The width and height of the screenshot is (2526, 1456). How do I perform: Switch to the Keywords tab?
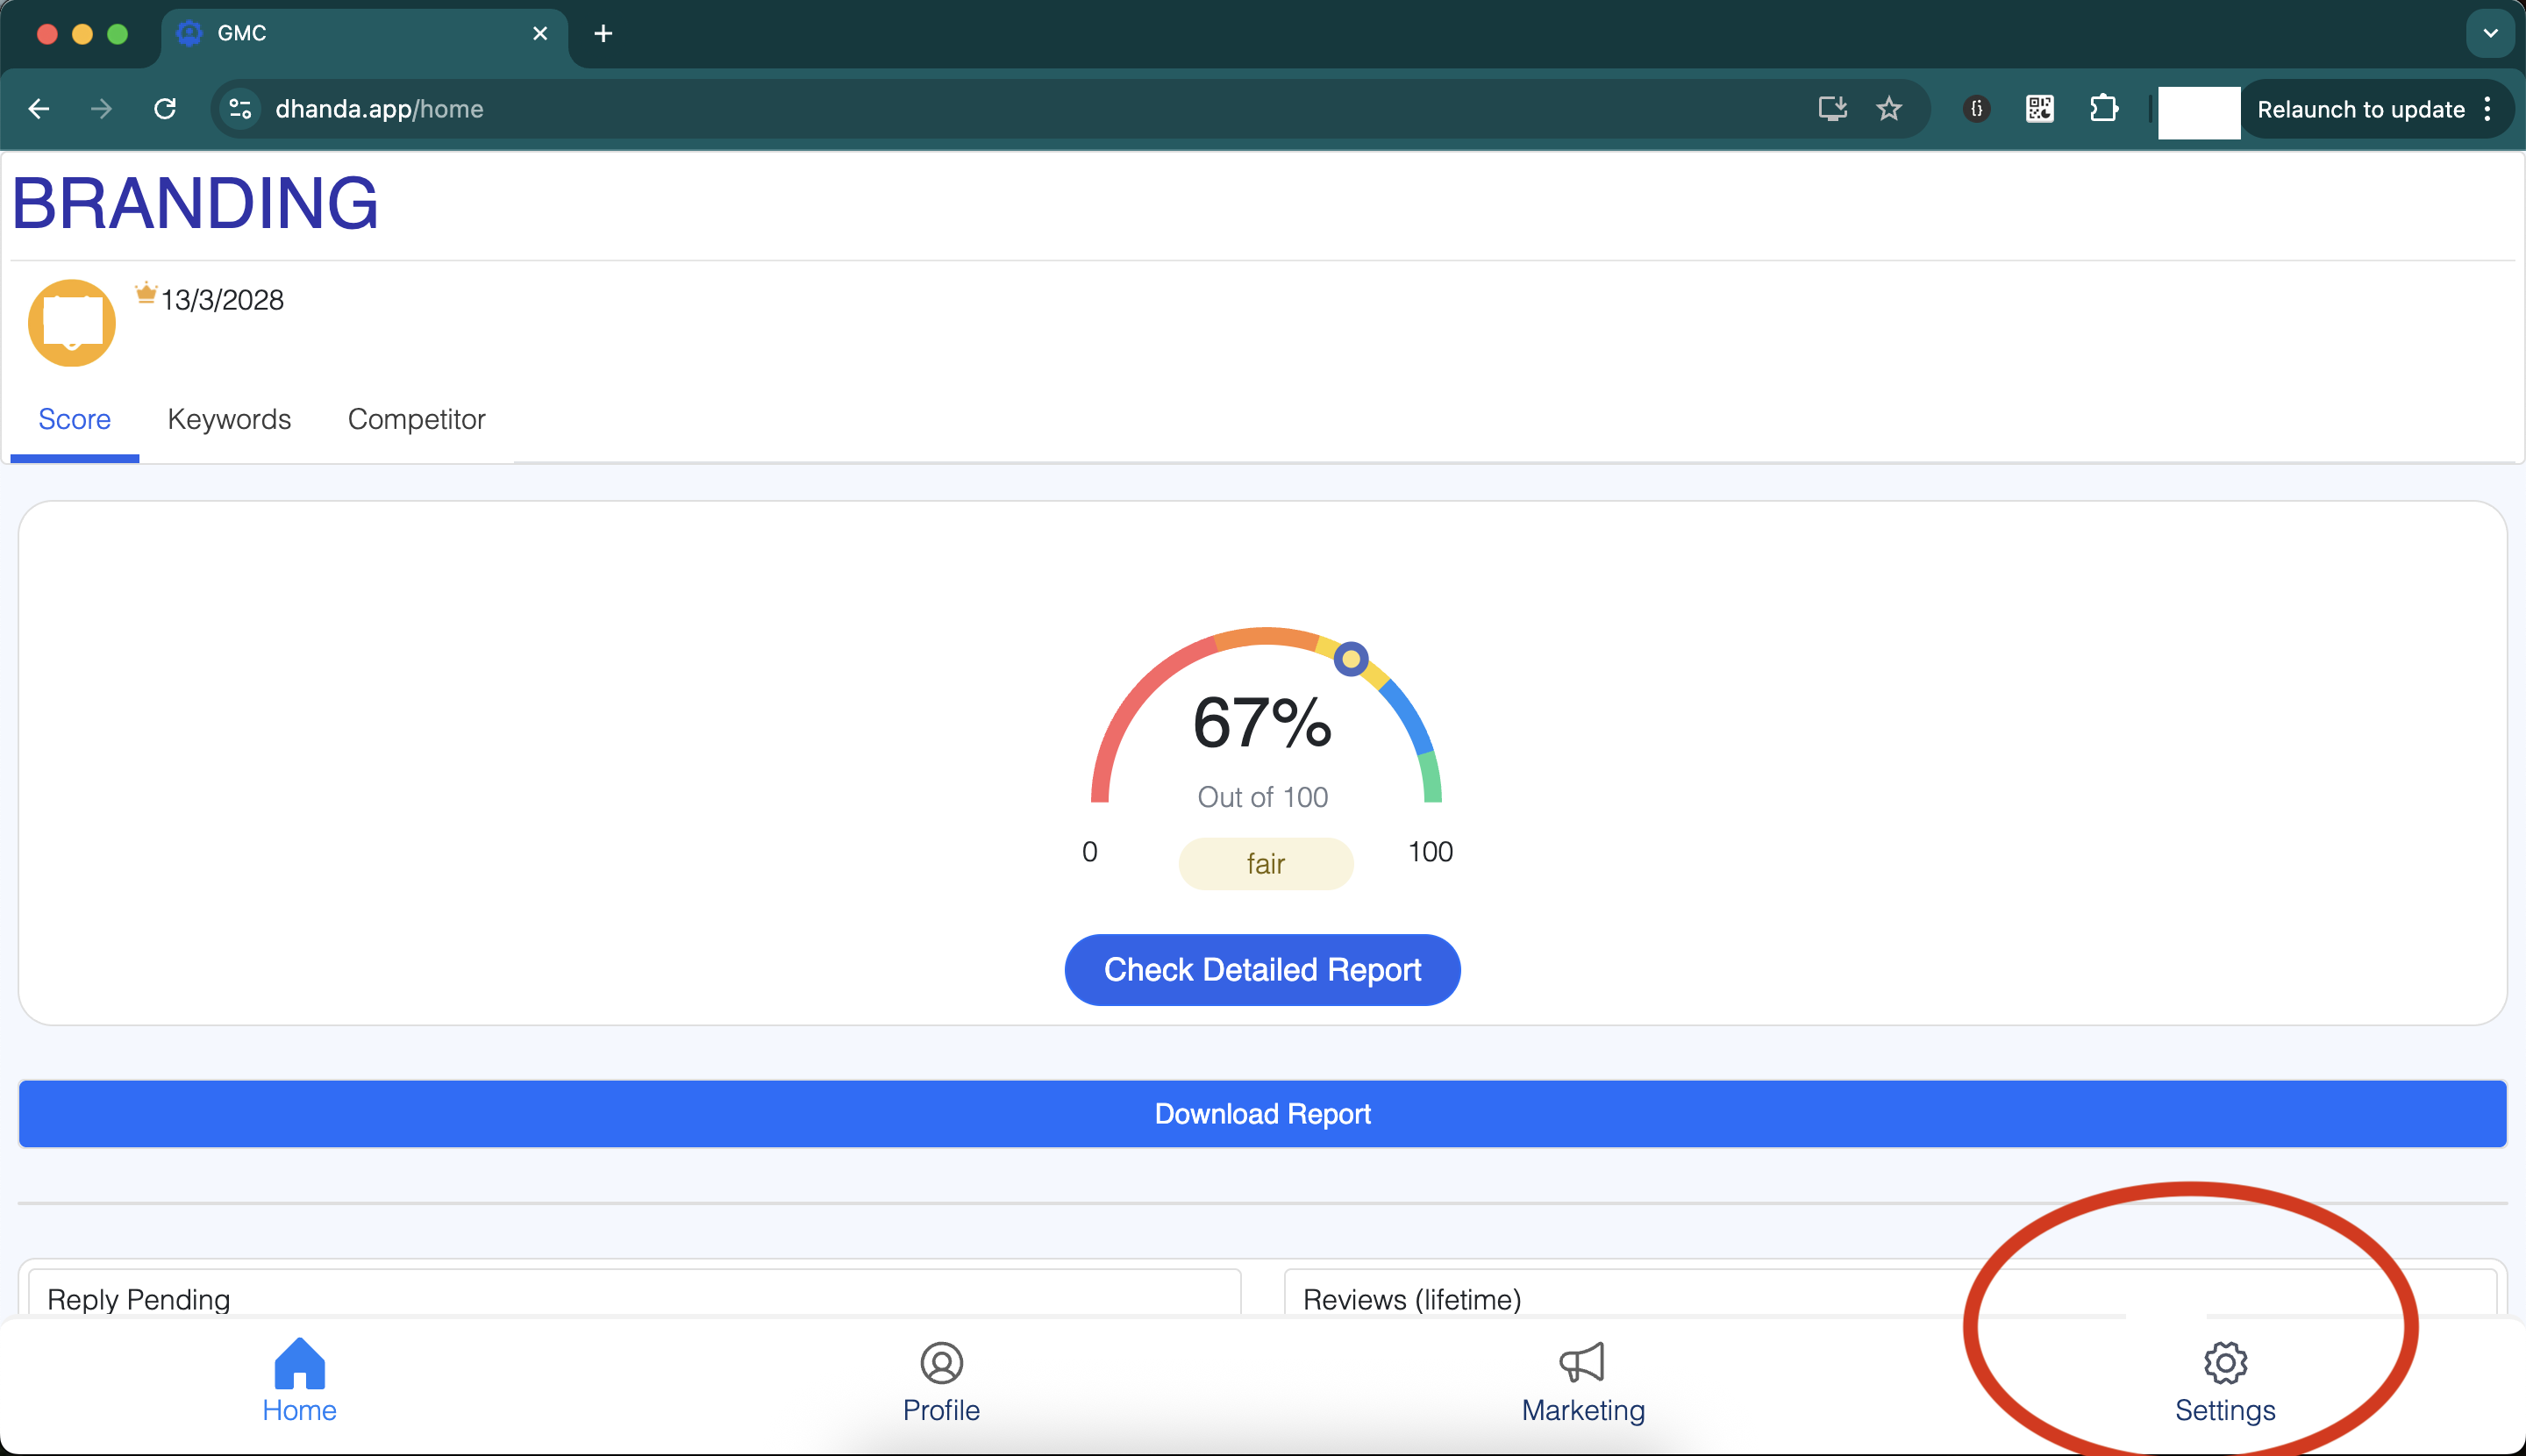coord(229,420)
